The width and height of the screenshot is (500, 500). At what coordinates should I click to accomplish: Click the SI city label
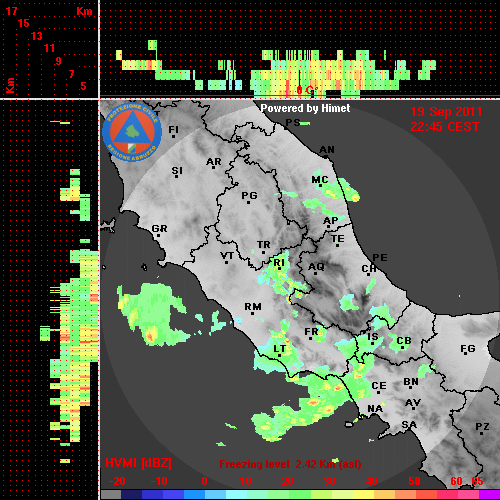pos(177,171)
